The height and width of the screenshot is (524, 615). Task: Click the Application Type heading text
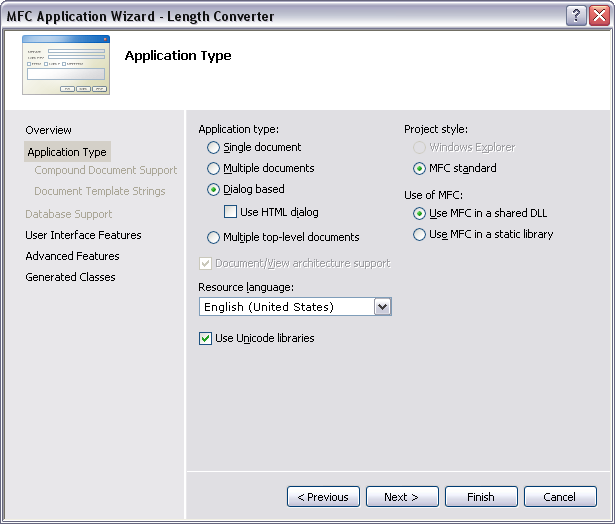click(x=178, y=56)
